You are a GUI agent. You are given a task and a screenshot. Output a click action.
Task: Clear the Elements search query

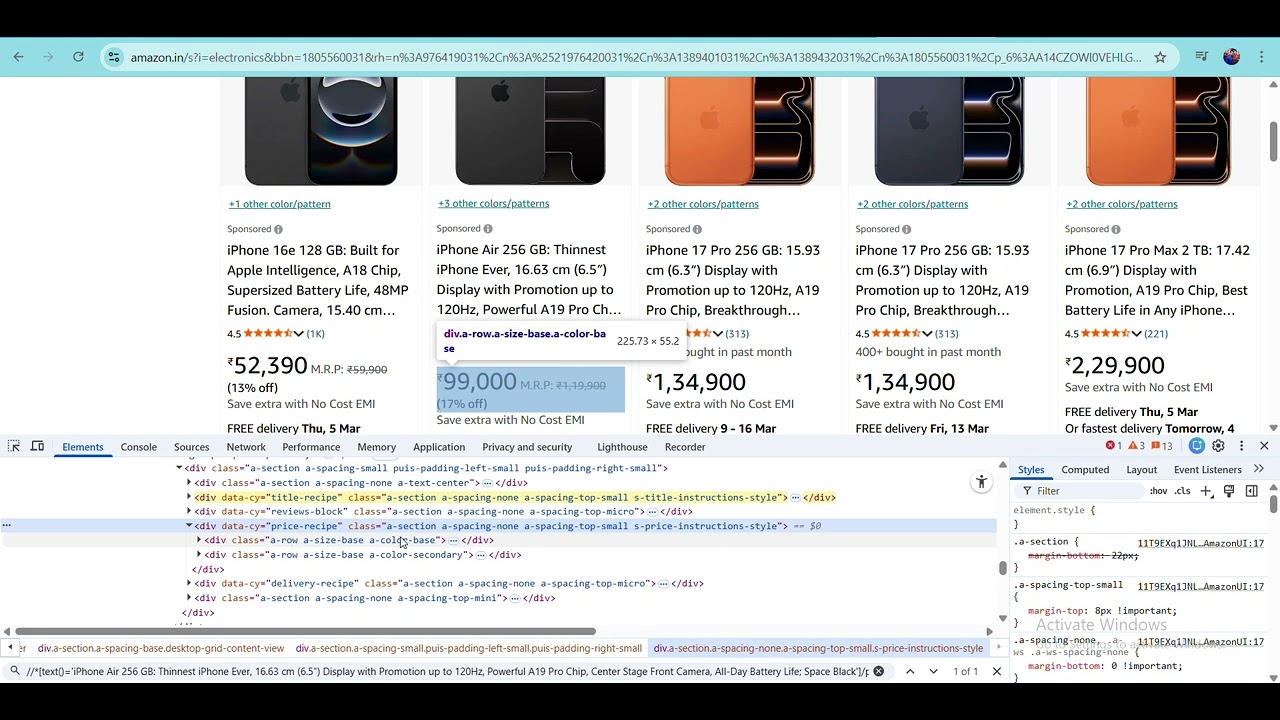point(878,671)
